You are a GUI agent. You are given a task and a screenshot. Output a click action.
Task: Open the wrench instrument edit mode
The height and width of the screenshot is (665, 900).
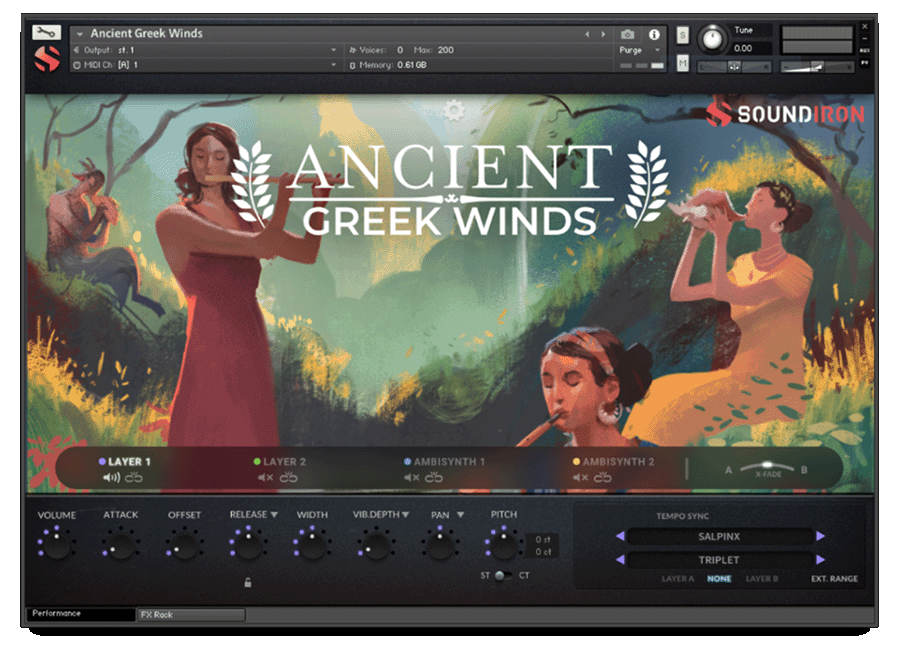pyautogui.click(x=46, y=32)
